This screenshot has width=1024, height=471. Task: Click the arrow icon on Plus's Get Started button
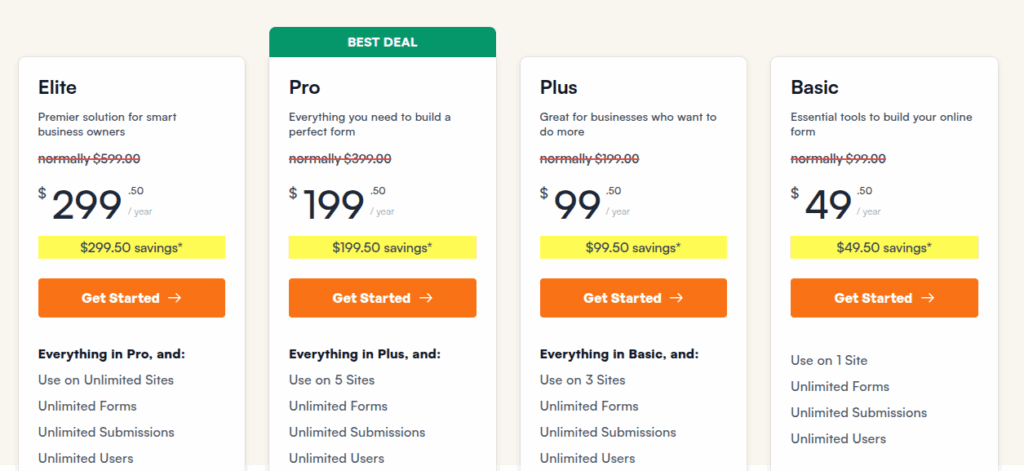pos(677,298)
